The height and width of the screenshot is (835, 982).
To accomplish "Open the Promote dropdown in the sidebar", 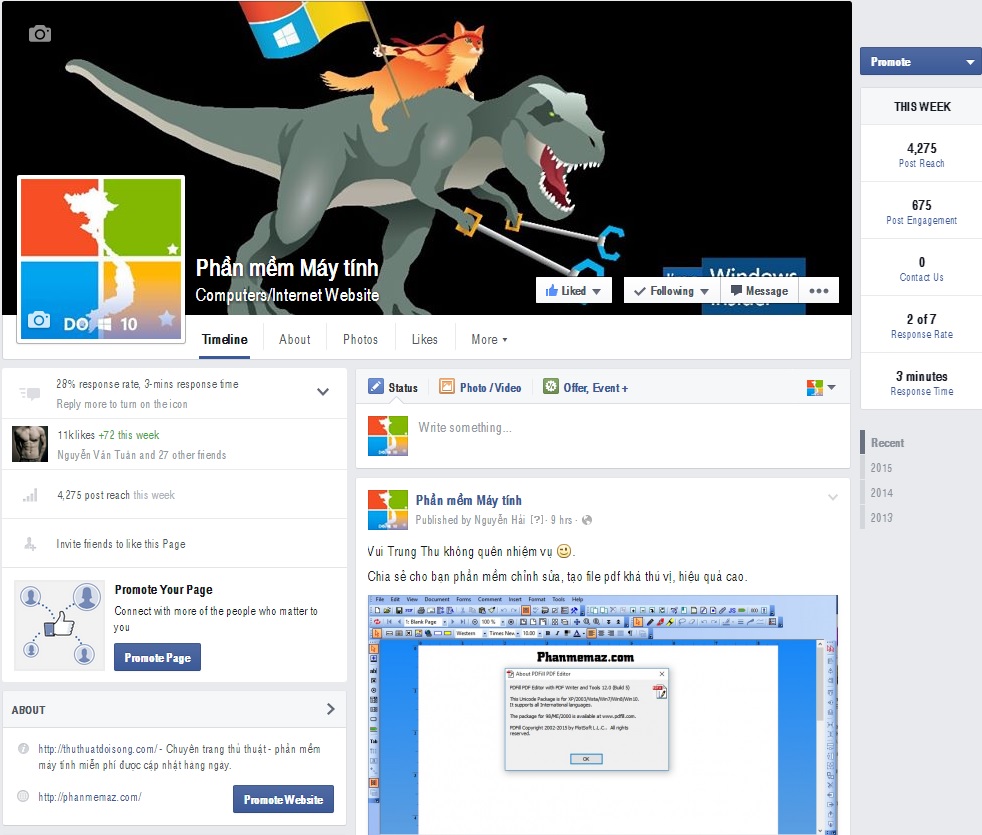I will [919, 61].
